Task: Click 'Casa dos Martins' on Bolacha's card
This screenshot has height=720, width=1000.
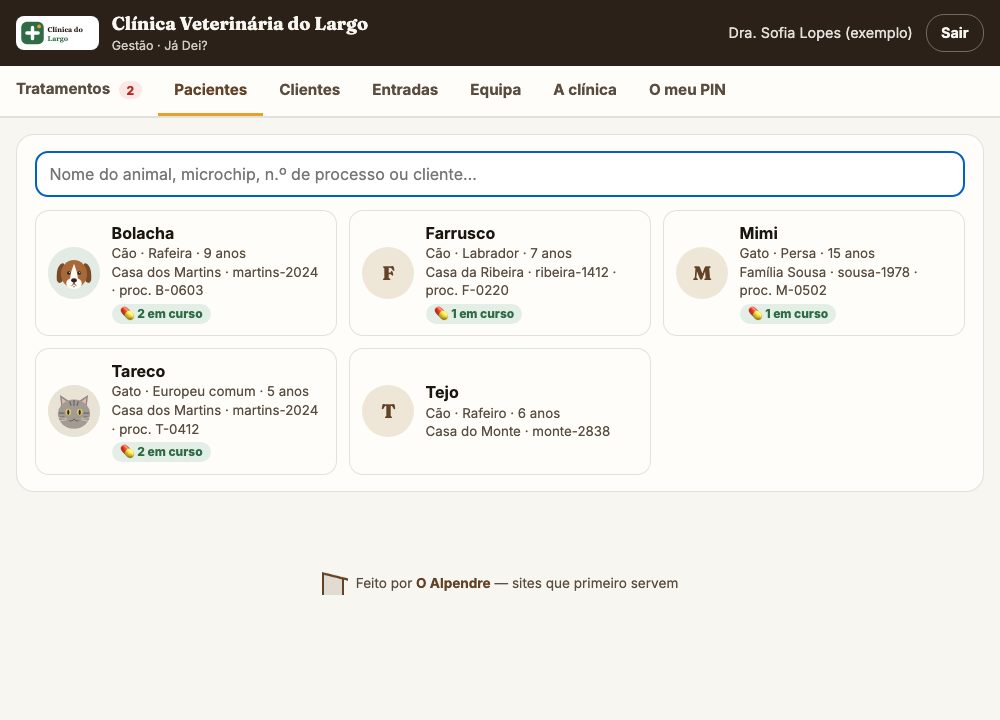Action: [166, 272]
